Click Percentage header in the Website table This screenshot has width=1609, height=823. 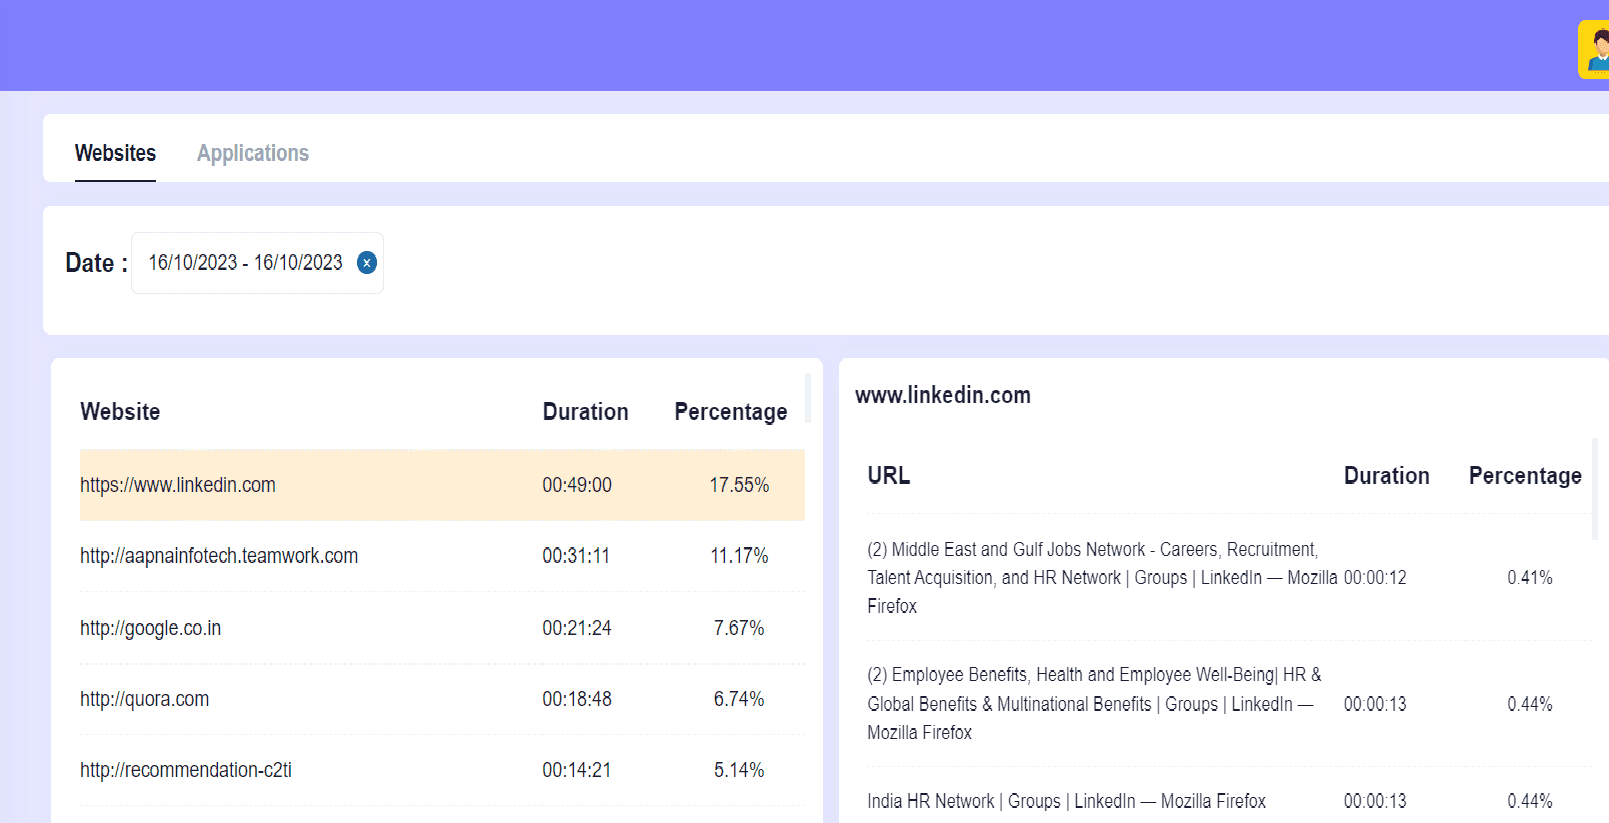tap(730, 412)
